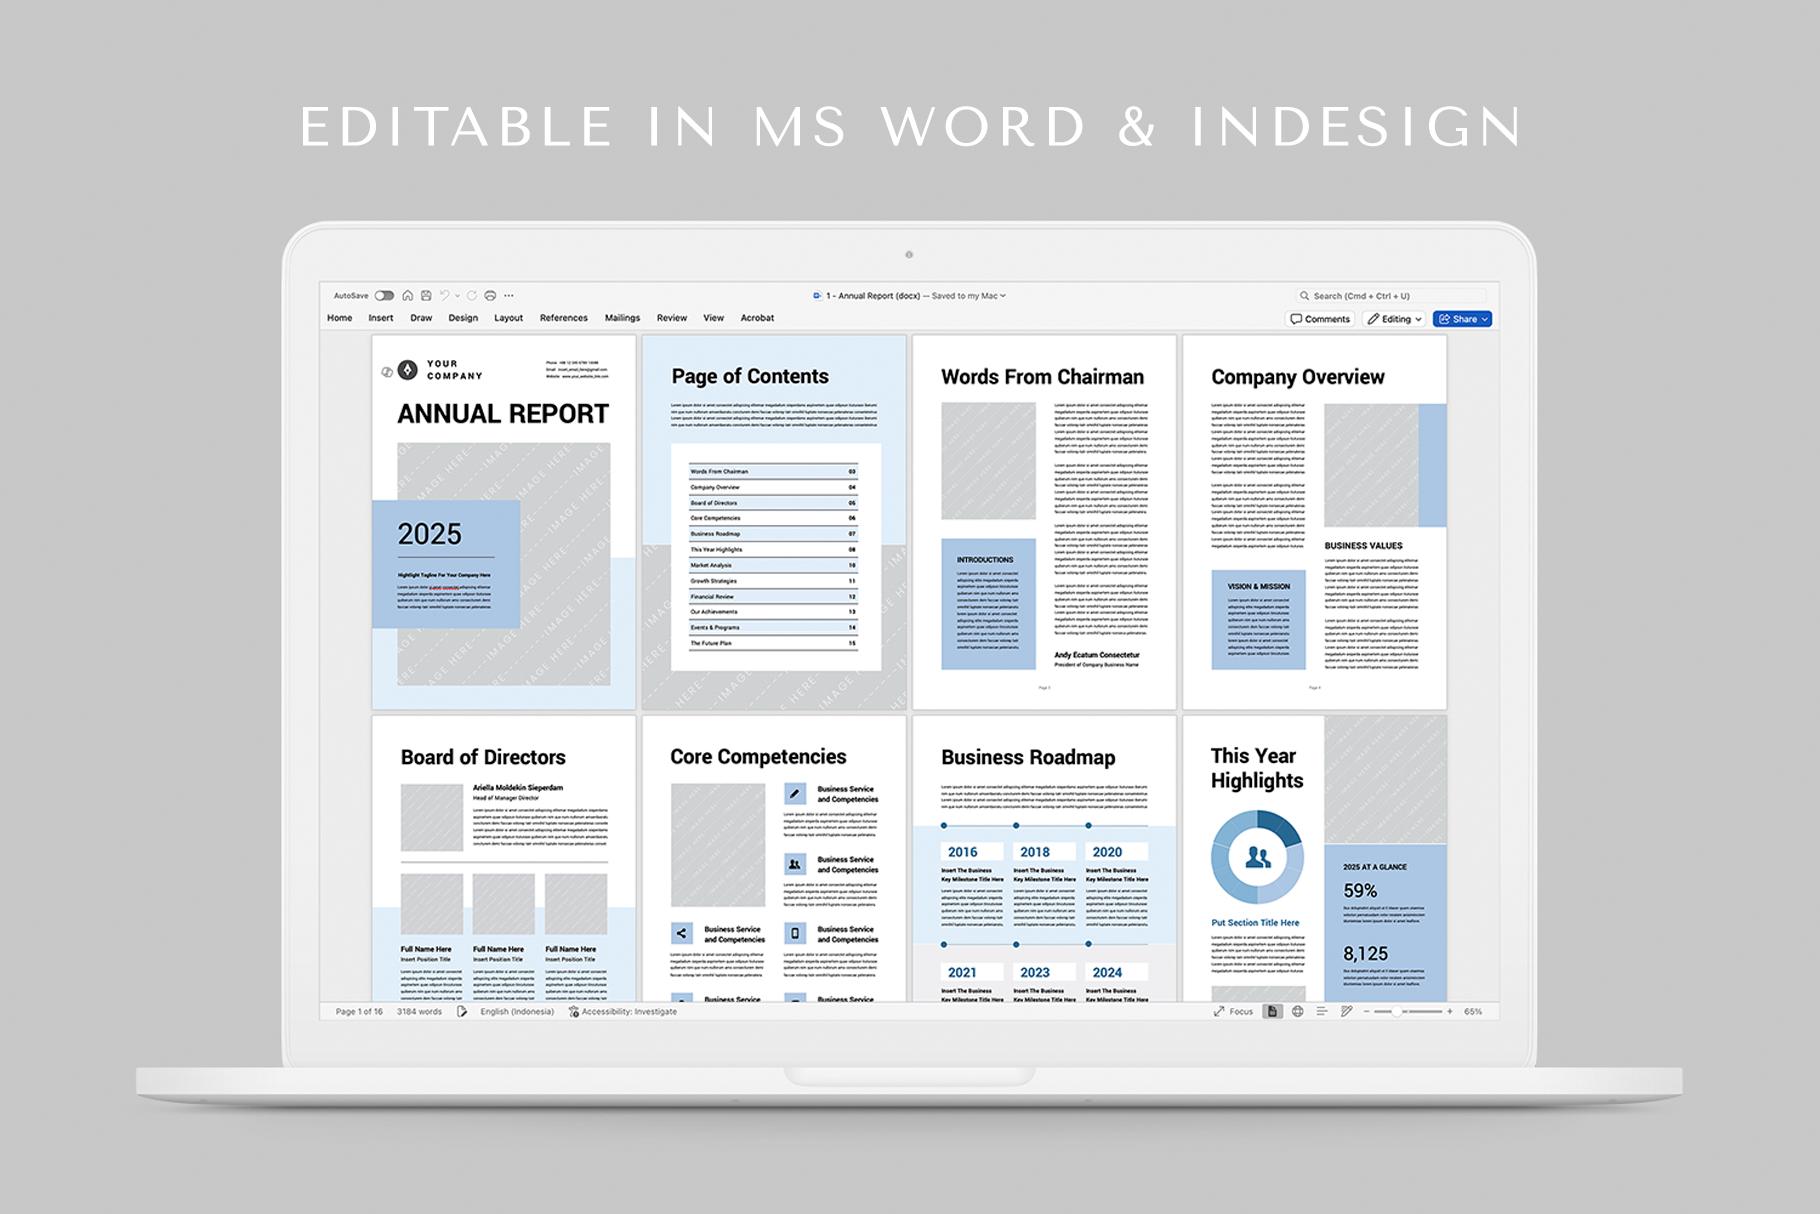The width and height of the screenshot is (1820, 1214).
Task: Switch to Print Layout view icon
Action: pyautogui.click(x=1272, y=1011)
